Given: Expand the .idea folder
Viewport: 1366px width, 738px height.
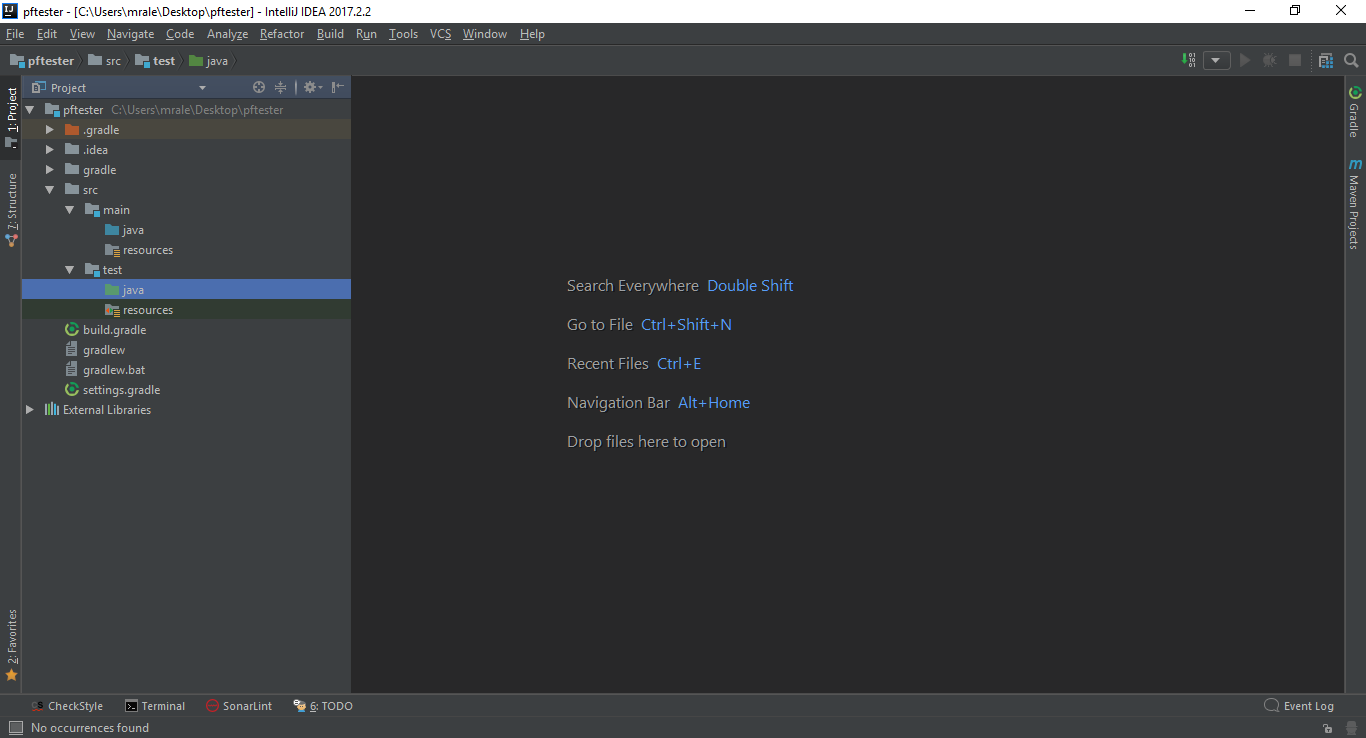Looking at the screenshot, I should tap(50, 150).
